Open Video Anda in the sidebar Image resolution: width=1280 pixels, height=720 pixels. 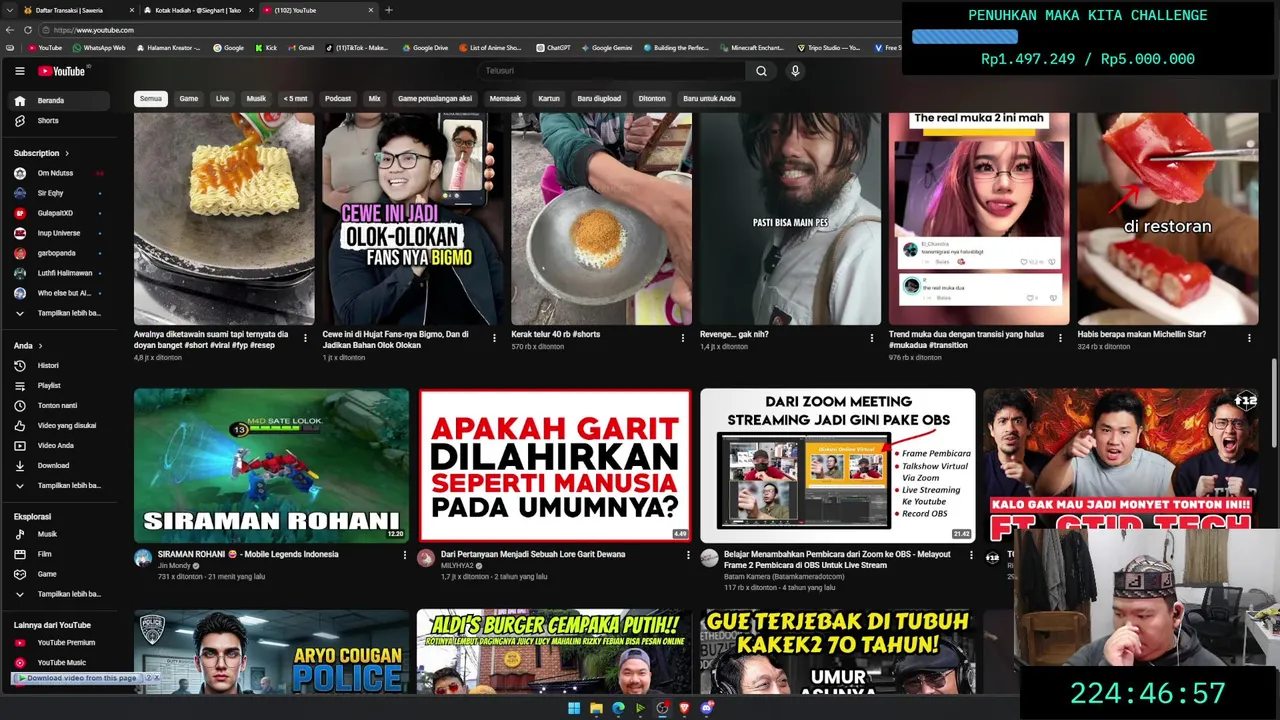click(59, 446)
